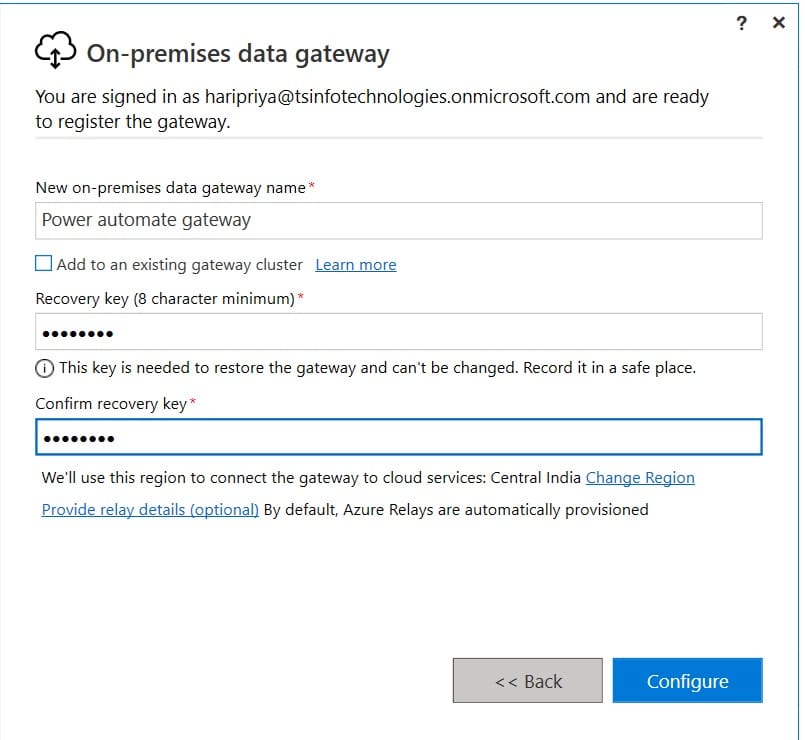Click the info icon beside recovery key note
This screenshot has height=740, width=805.
44,368
